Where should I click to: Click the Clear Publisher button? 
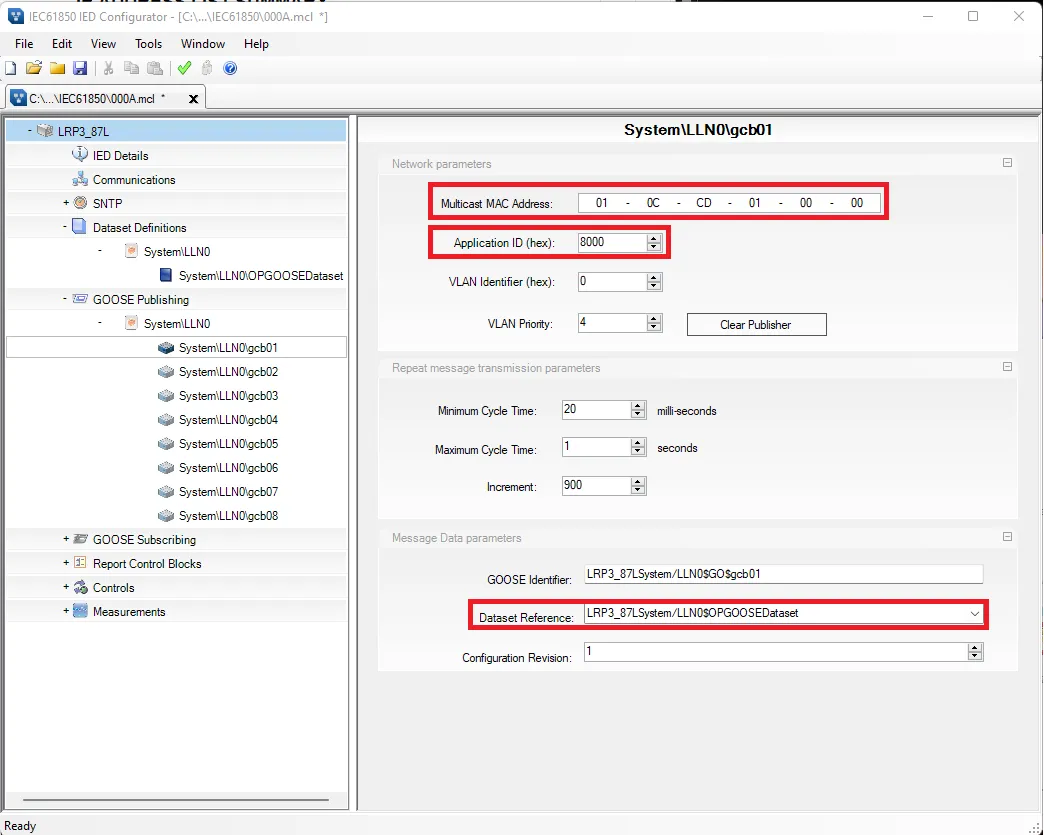point(756,324)
